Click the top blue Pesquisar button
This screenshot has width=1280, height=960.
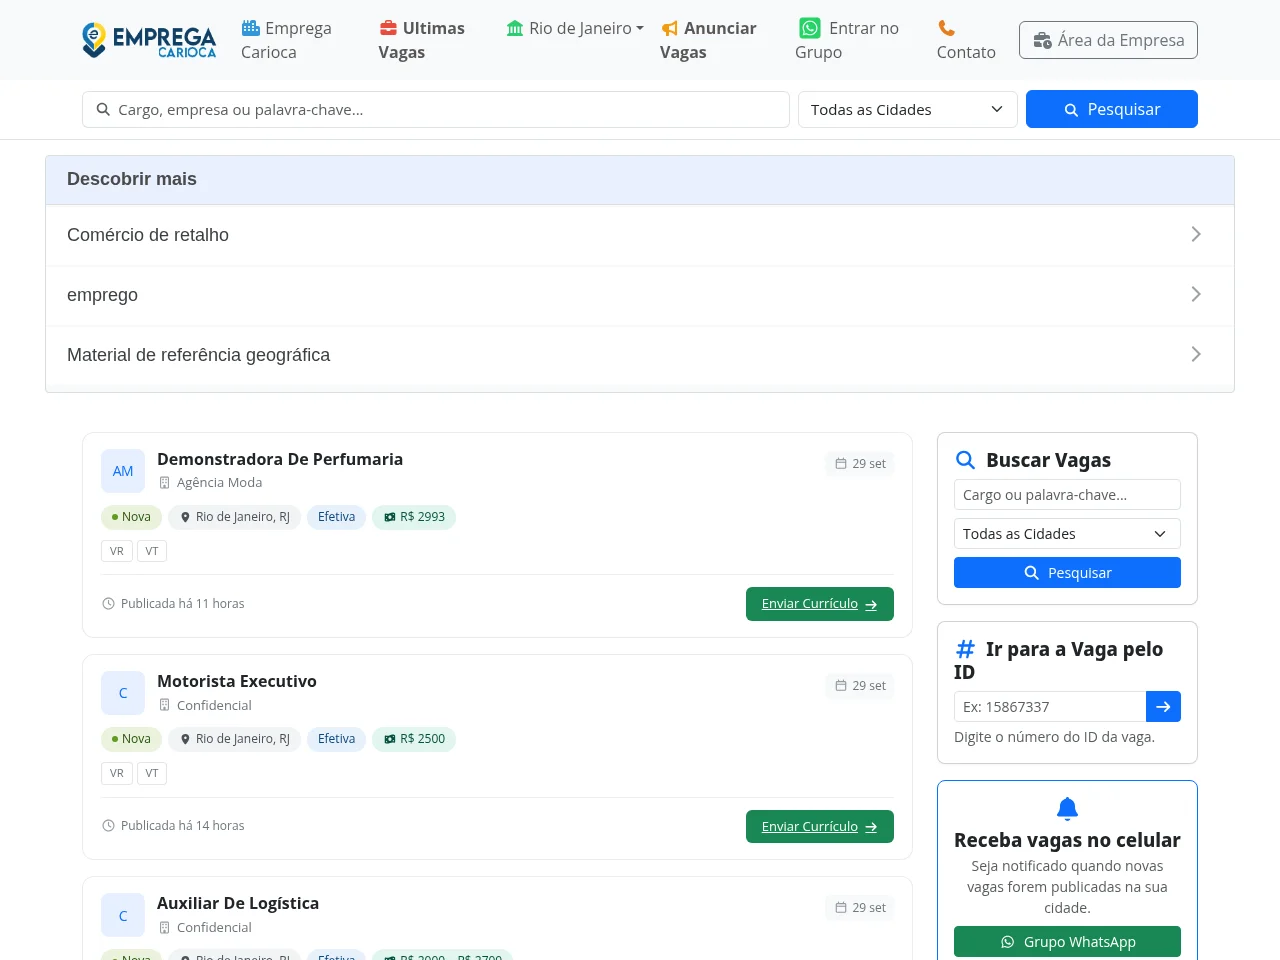1112,109
